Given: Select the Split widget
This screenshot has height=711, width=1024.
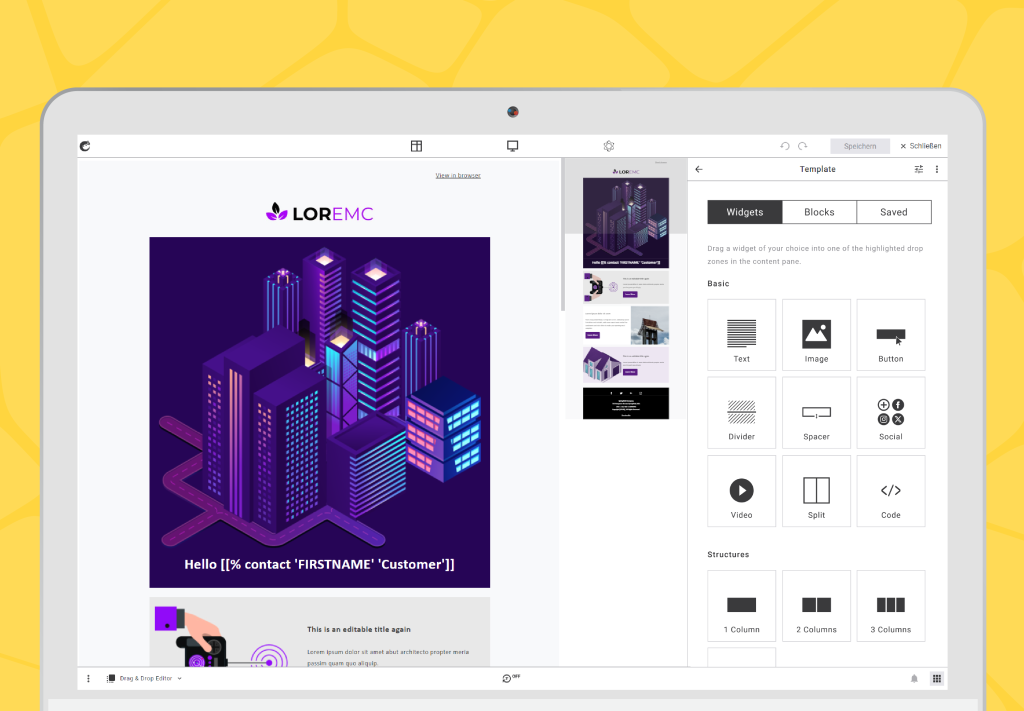Looking at the screenshot, I should [x=816, y=491].
